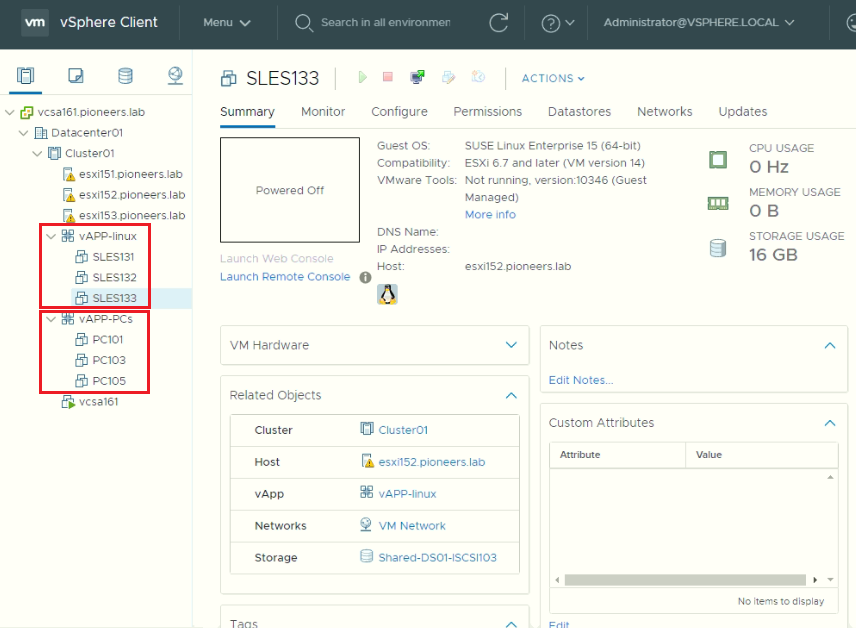Select PC105 in the tree

click(109, 381)
